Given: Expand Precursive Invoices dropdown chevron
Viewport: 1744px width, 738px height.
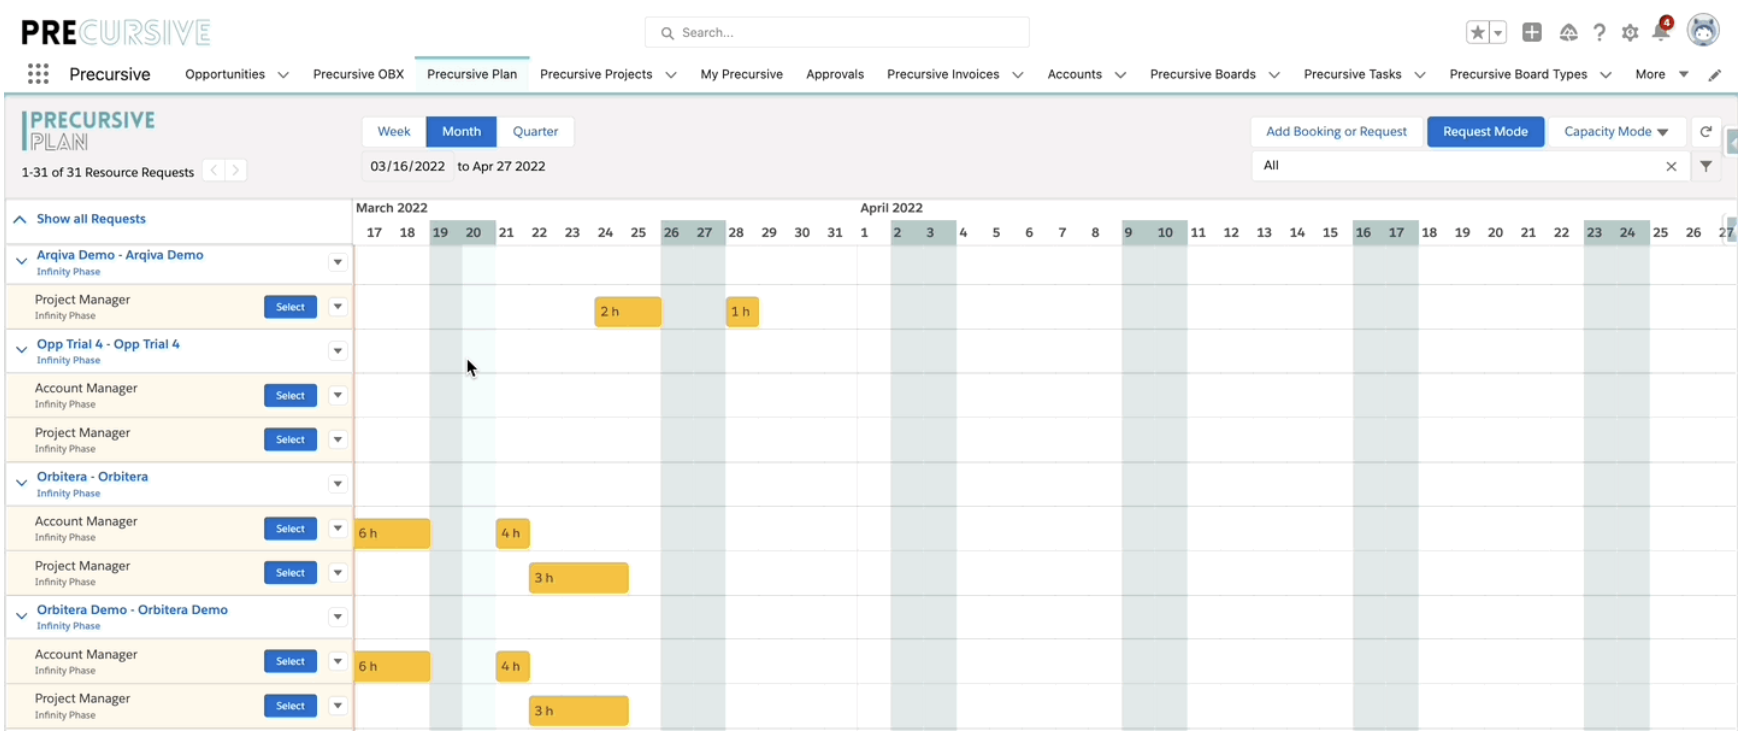Looking at the screenshot, I should pyautogui.click(x=1018, y=75).
